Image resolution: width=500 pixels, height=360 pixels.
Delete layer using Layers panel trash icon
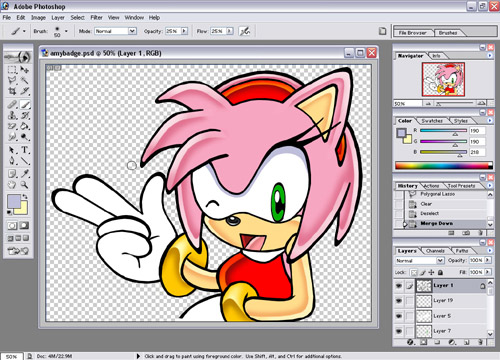point(480,342)
